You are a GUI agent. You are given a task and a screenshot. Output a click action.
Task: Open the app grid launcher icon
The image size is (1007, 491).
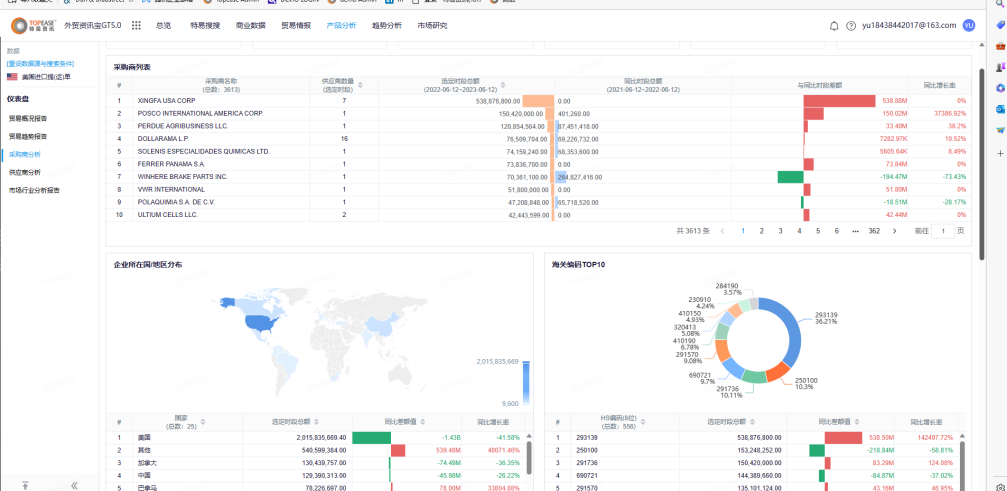click(136, 26)
